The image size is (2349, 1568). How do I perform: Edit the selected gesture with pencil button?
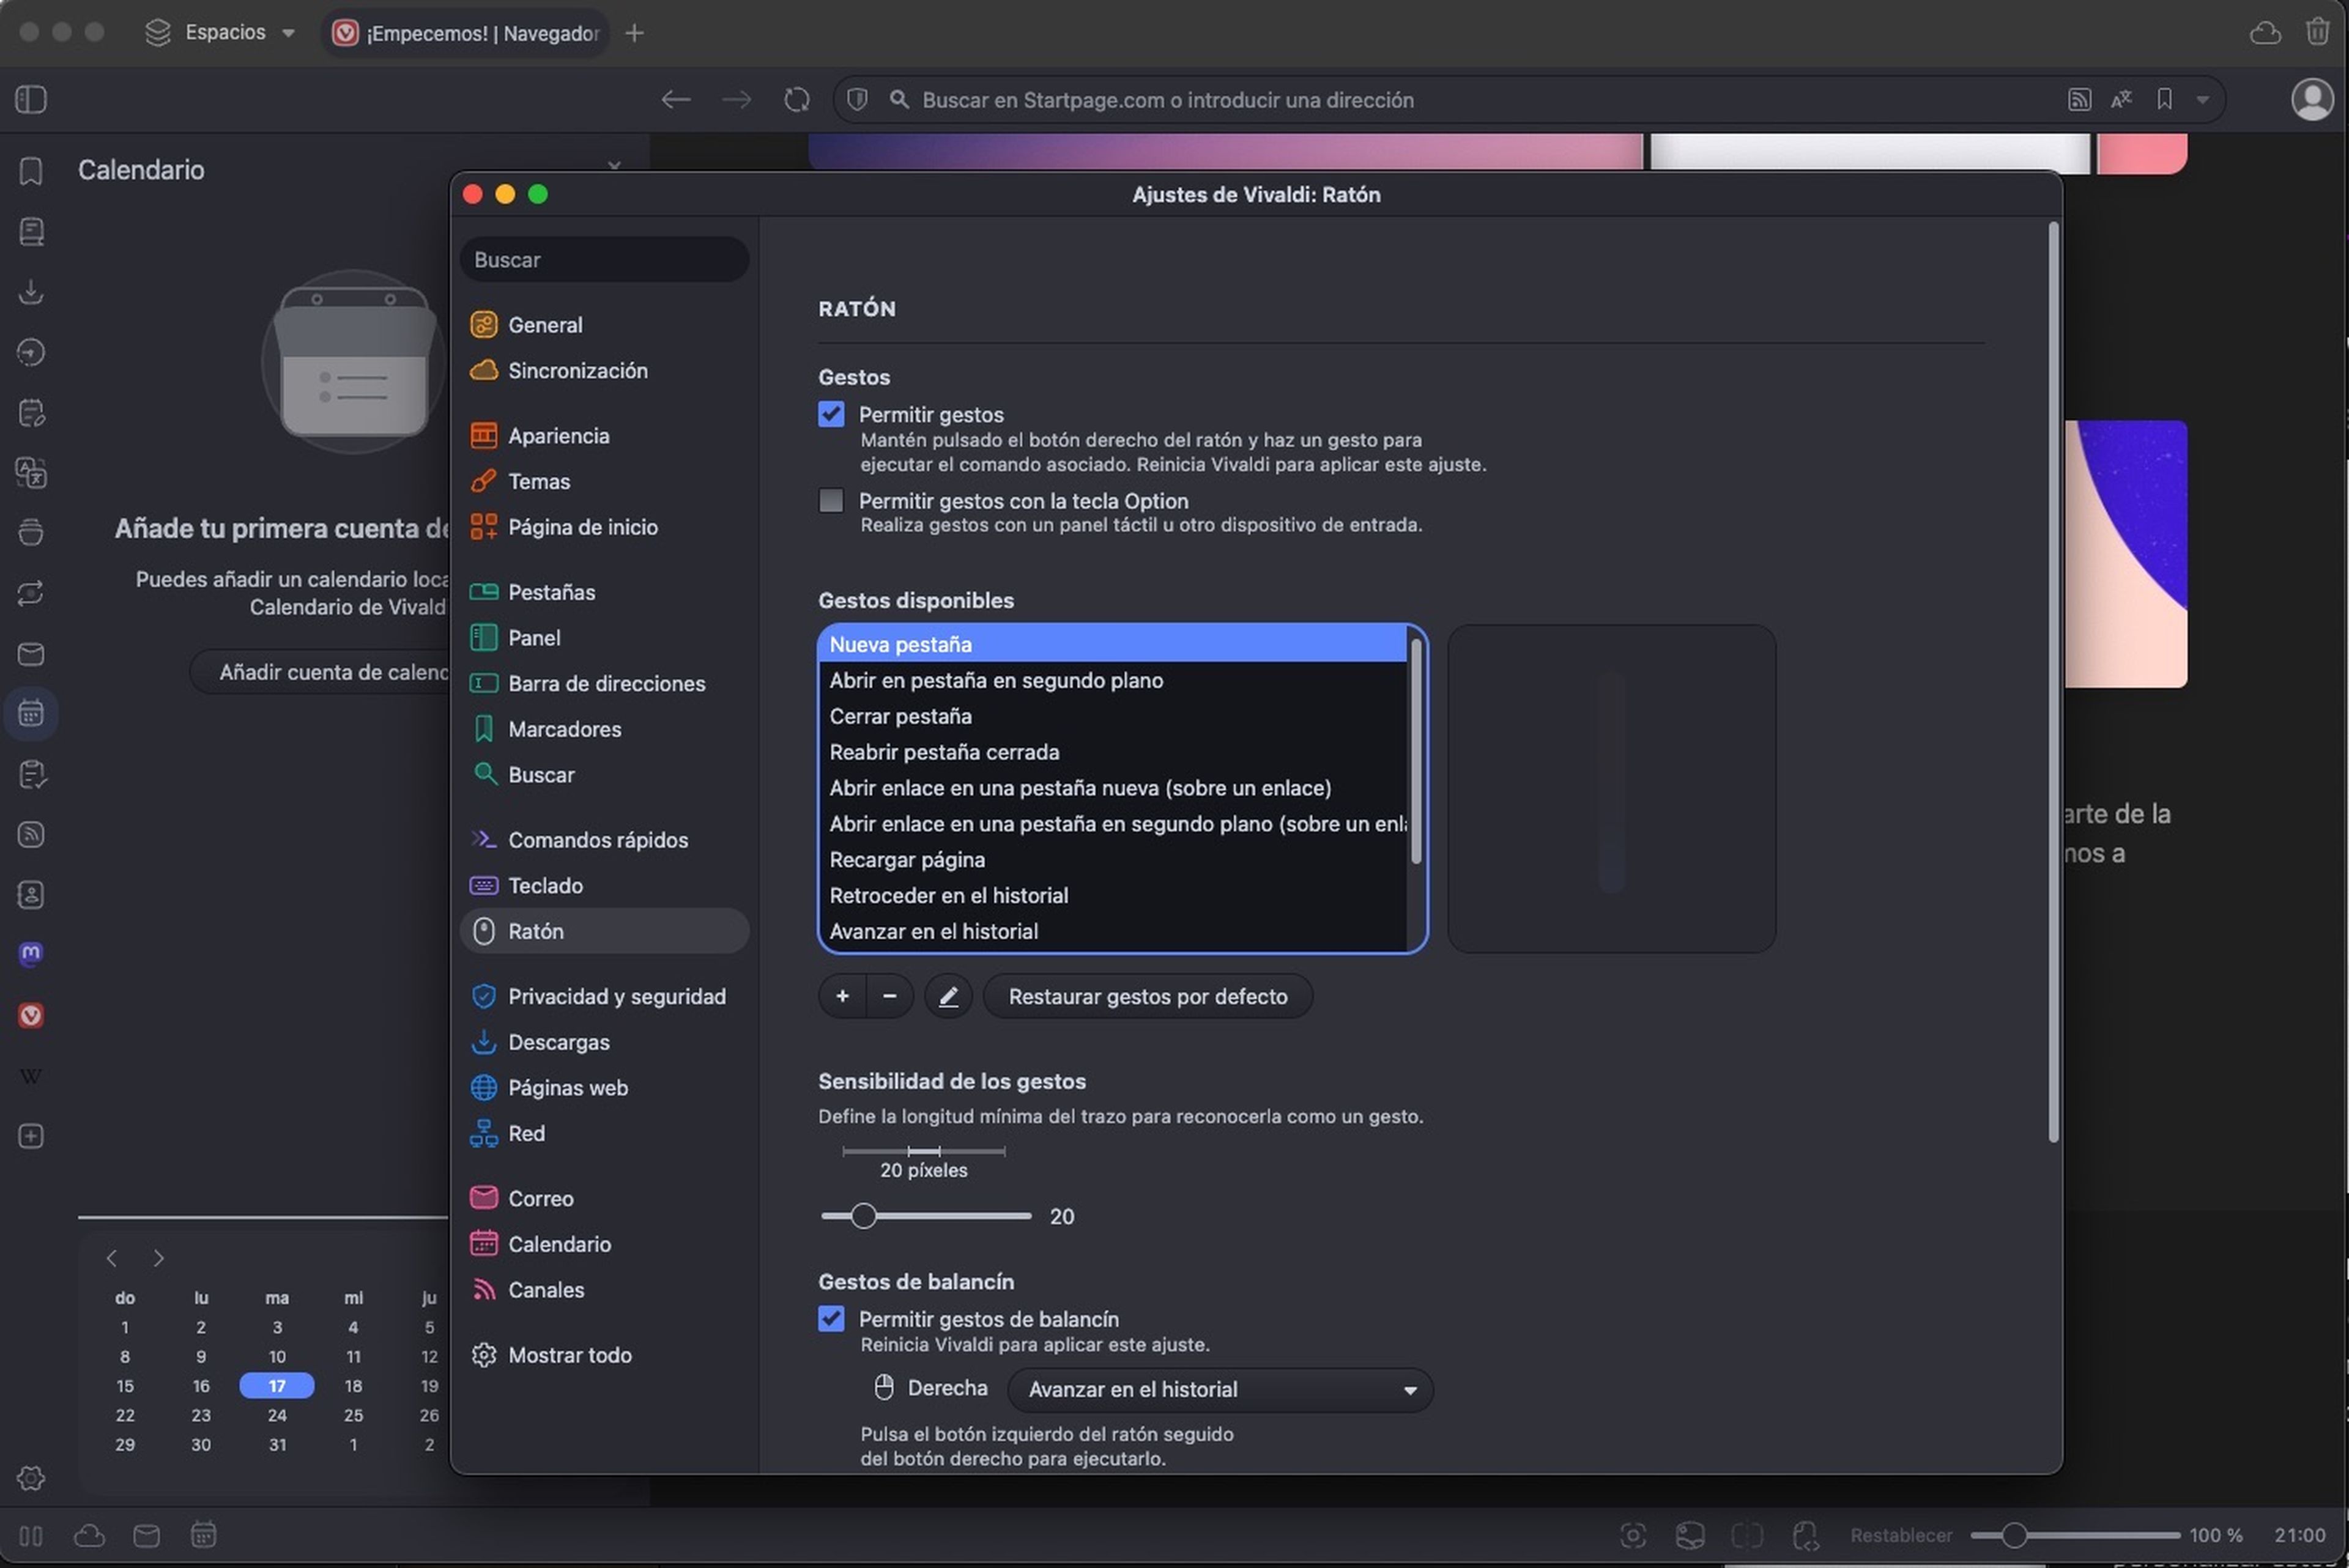948,997
